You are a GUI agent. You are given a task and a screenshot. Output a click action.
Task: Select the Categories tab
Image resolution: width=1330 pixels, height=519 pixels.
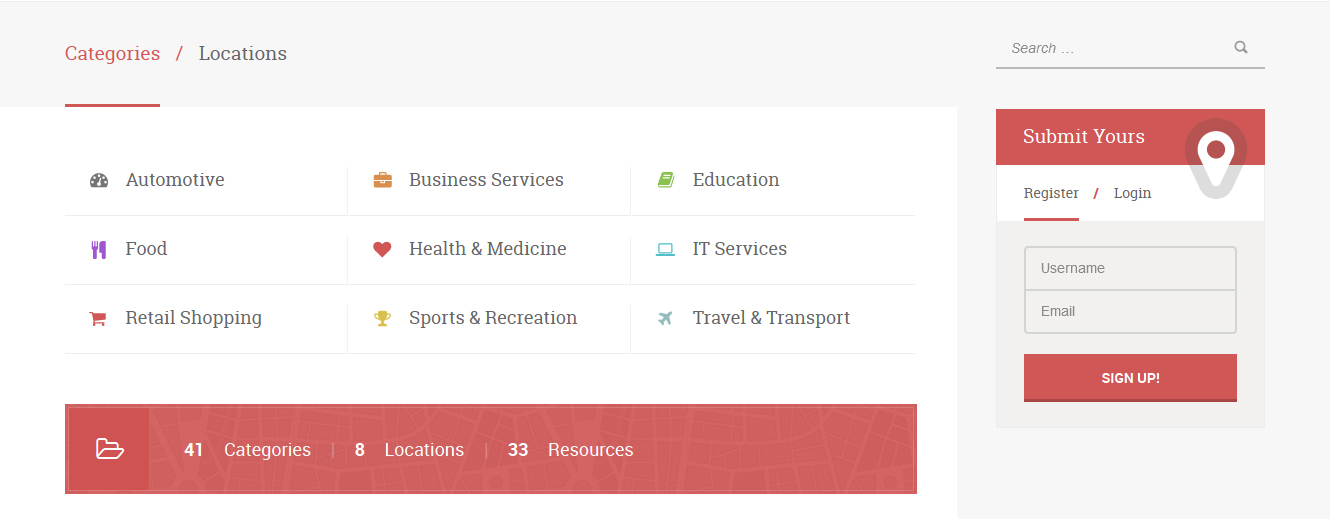click(x=112, y=54)
